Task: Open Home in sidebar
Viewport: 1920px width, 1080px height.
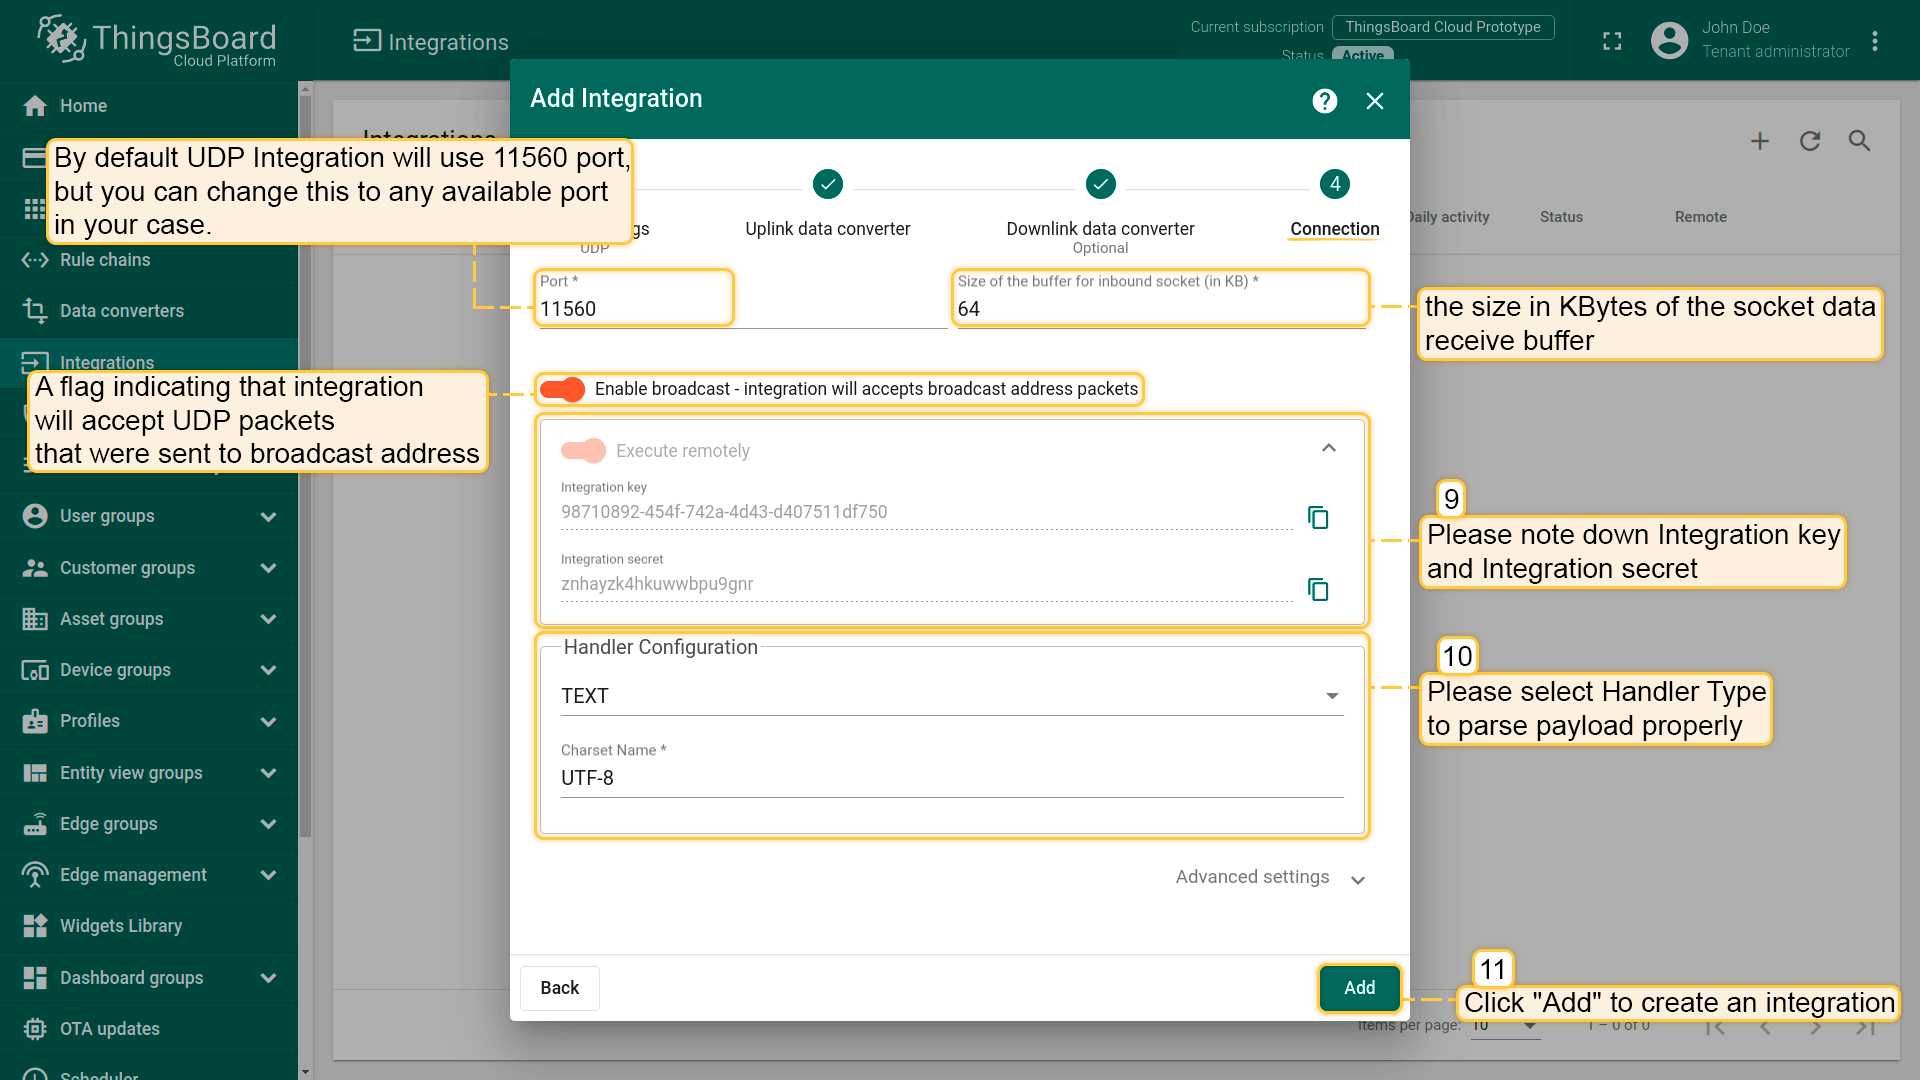Action: click(149, 106)
